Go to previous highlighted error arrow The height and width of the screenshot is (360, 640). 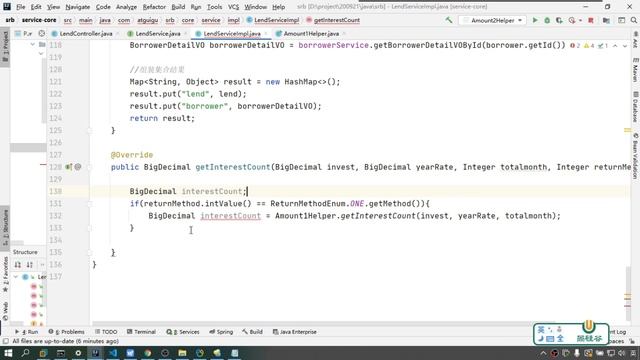point(615,46)
